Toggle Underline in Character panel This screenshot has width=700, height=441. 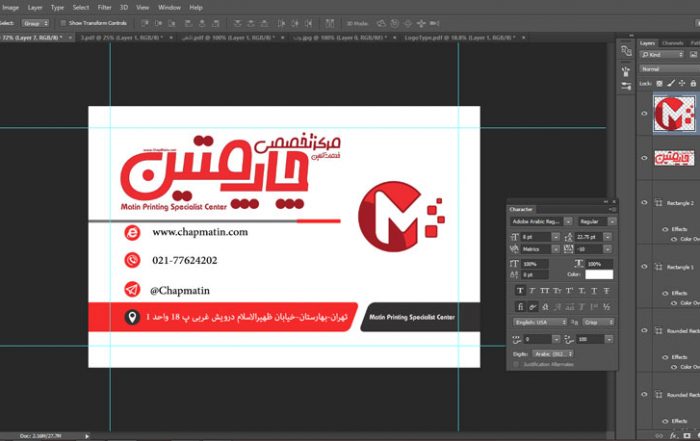pos(594,291)
